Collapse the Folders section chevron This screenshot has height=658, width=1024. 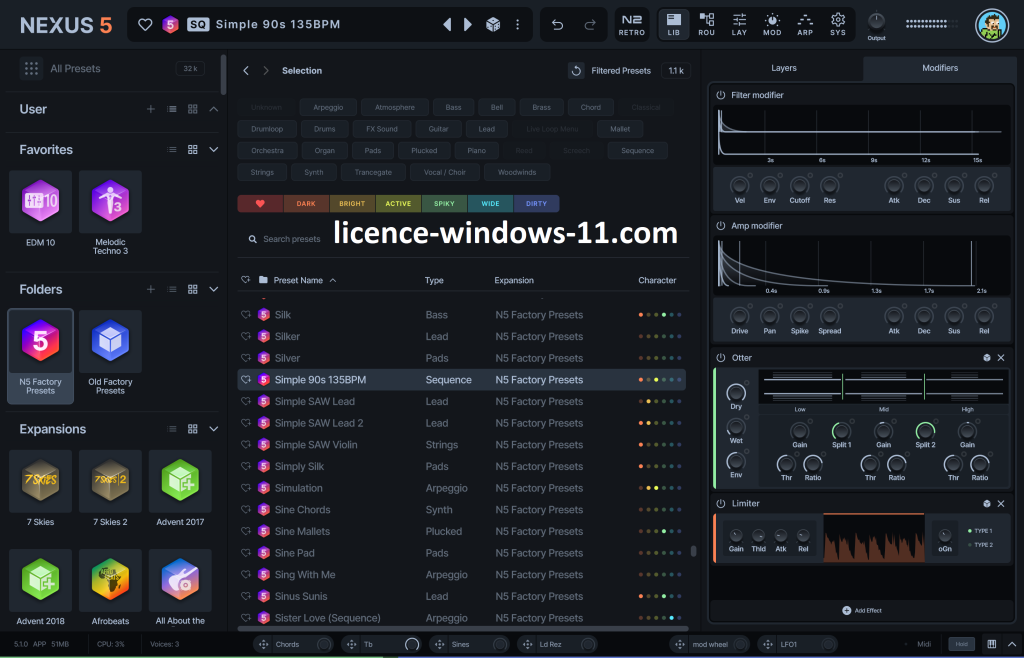point(214,289)
